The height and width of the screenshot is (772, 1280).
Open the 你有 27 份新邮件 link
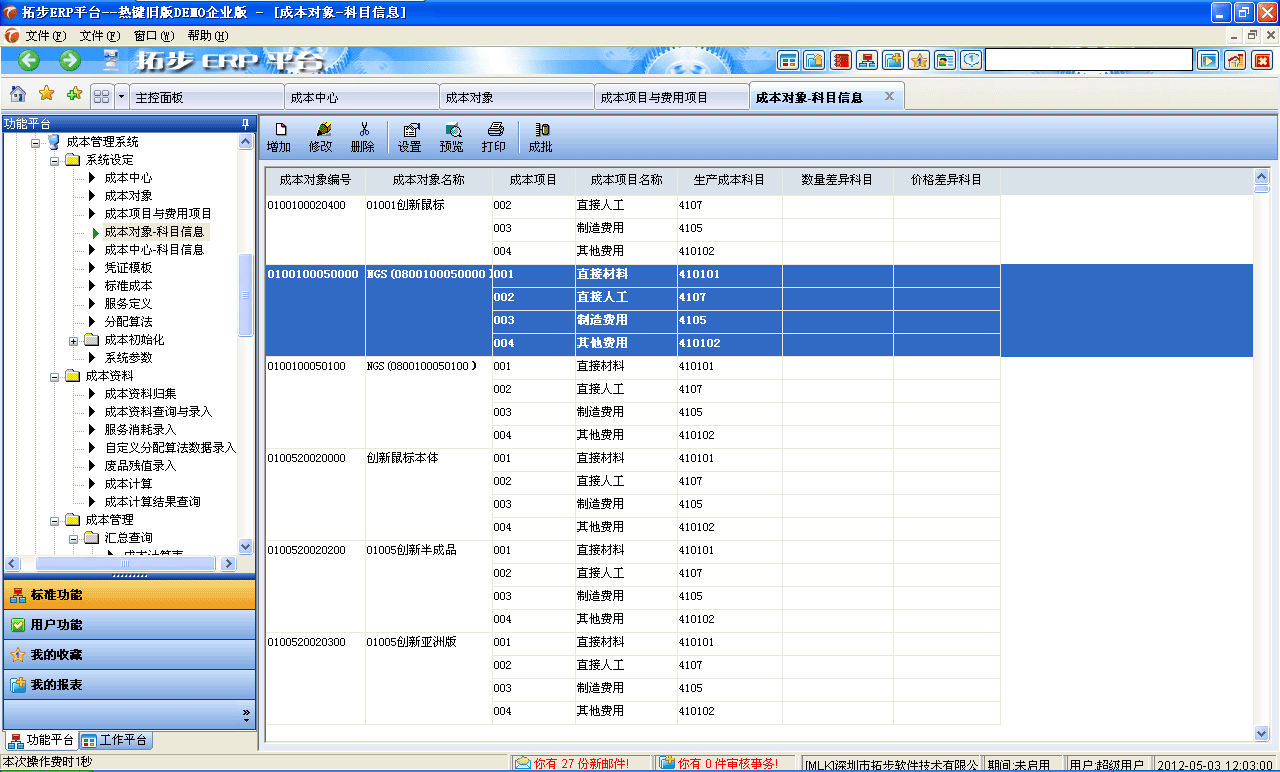(574, 761)
